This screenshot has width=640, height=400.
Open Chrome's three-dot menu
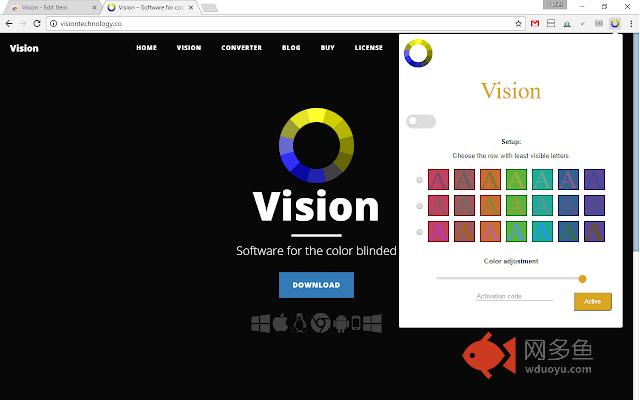click(631, 24)
